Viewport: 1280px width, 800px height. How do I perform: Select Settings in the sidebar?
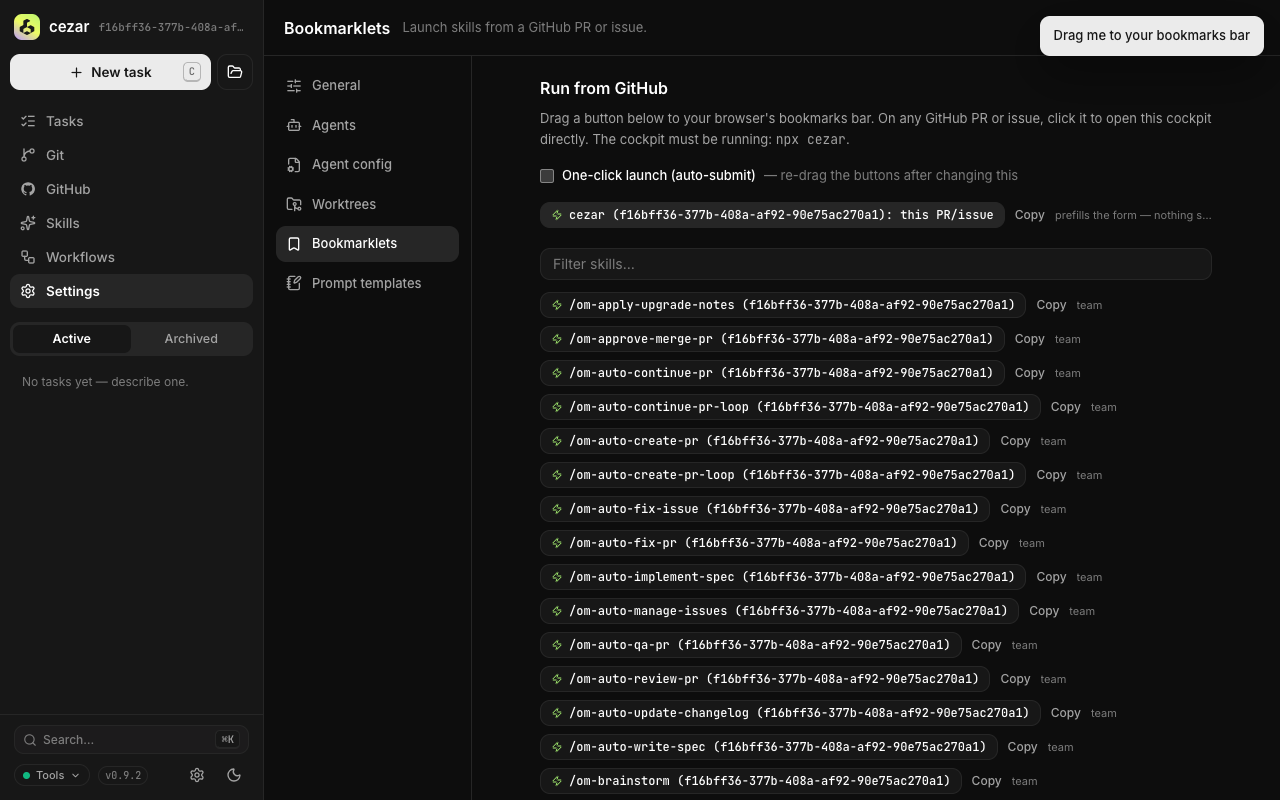(x=131, y=291)
